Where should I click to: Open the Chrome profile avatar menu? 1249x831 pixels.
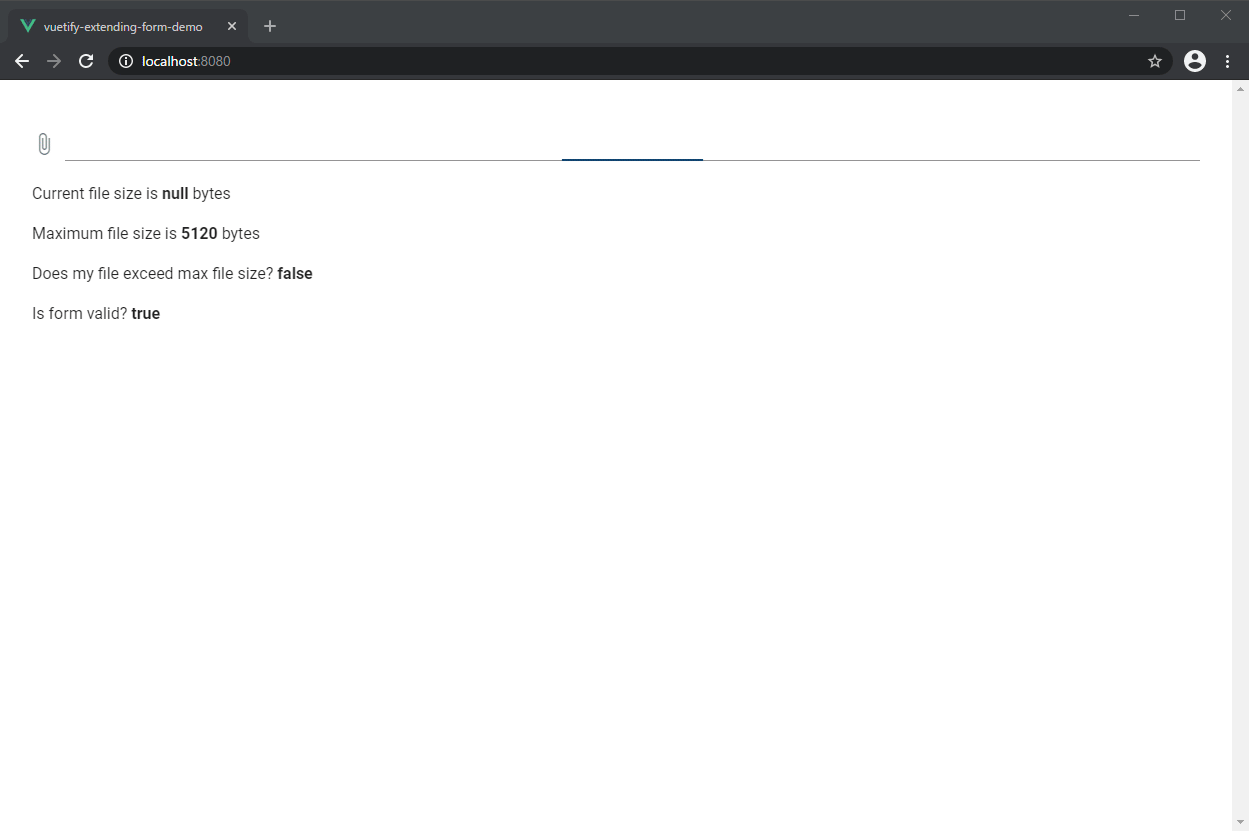coord(1194,61)
